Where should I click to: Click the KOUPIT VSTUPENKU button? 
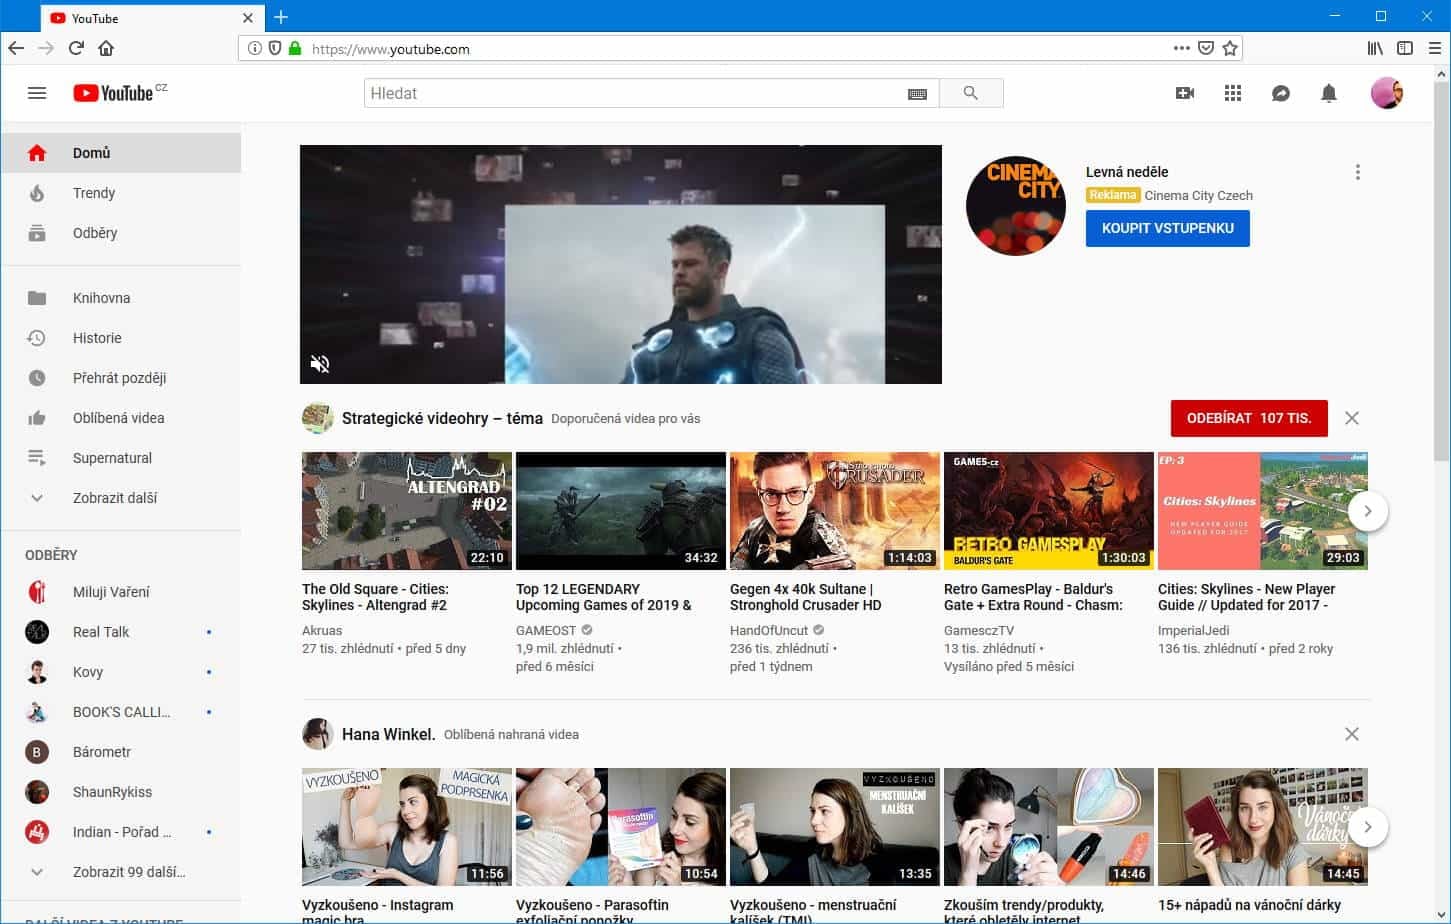(1168, 228)
